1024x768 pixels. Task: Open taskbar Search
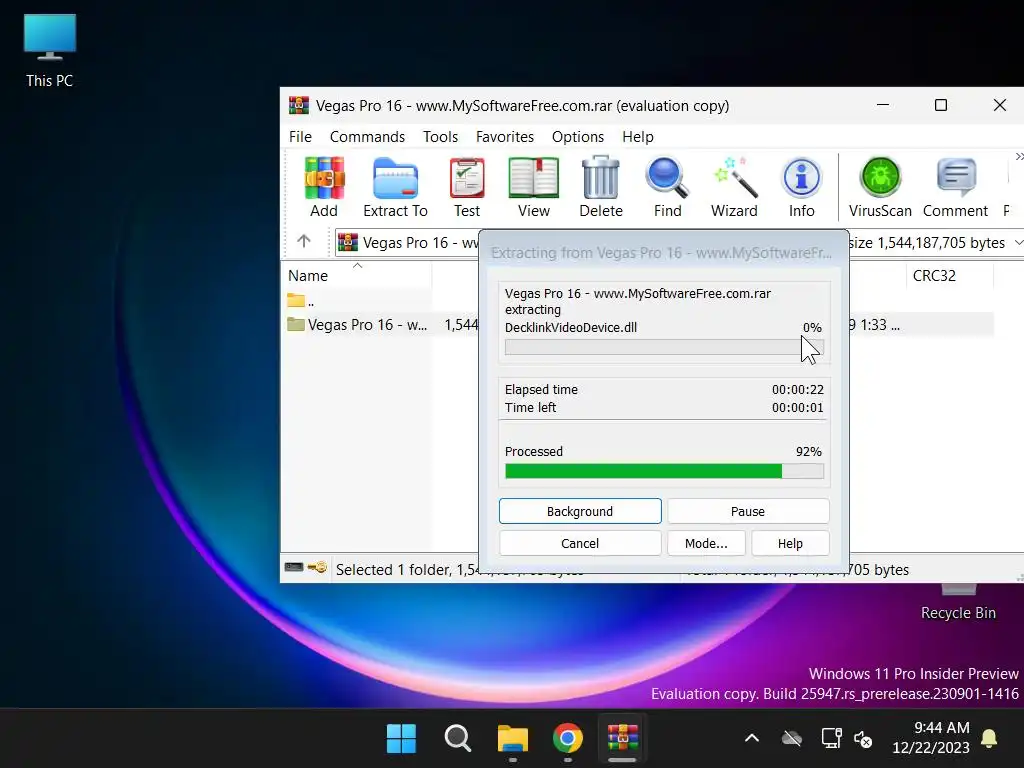coord(457,739)
